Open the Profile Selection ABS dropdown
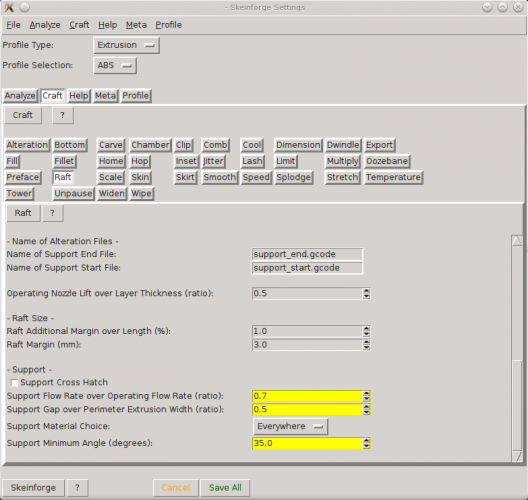Image resolution: width=528 pixels, height=500 pixels. click(115, 65)
